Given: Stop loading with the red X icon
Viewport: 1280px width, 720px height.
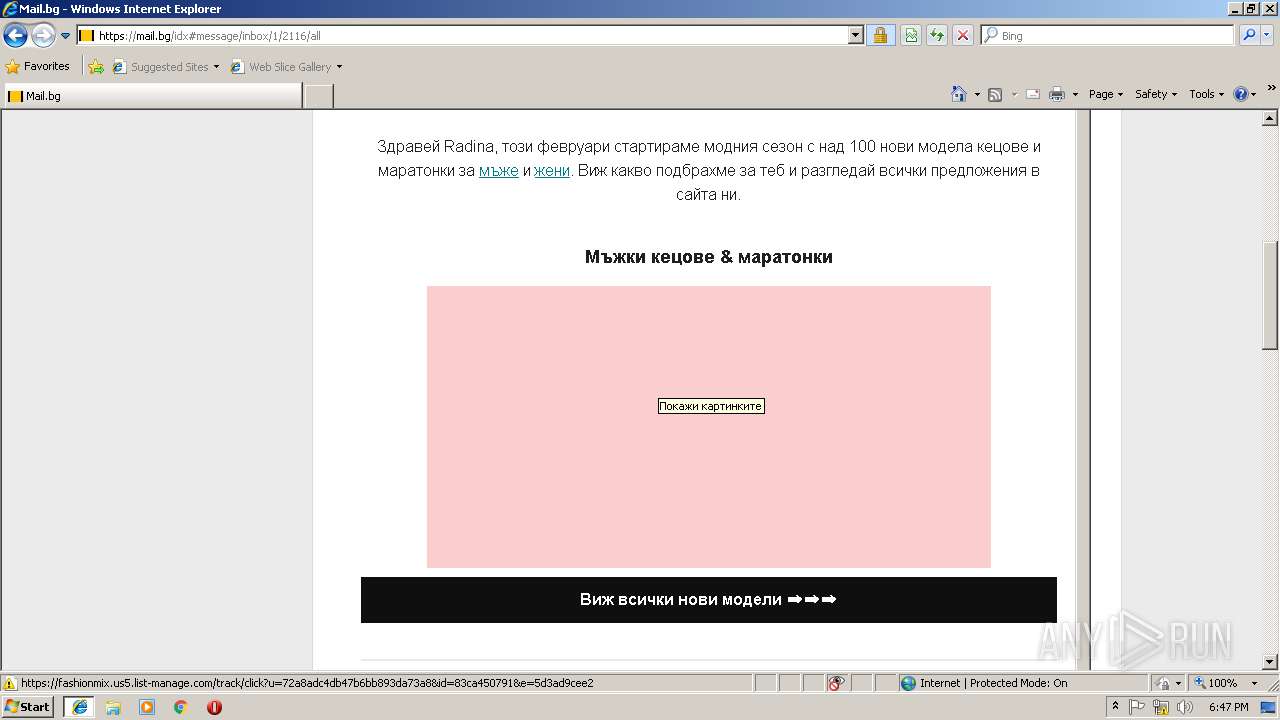Looking at the screenshot, I should pos(963,36).
